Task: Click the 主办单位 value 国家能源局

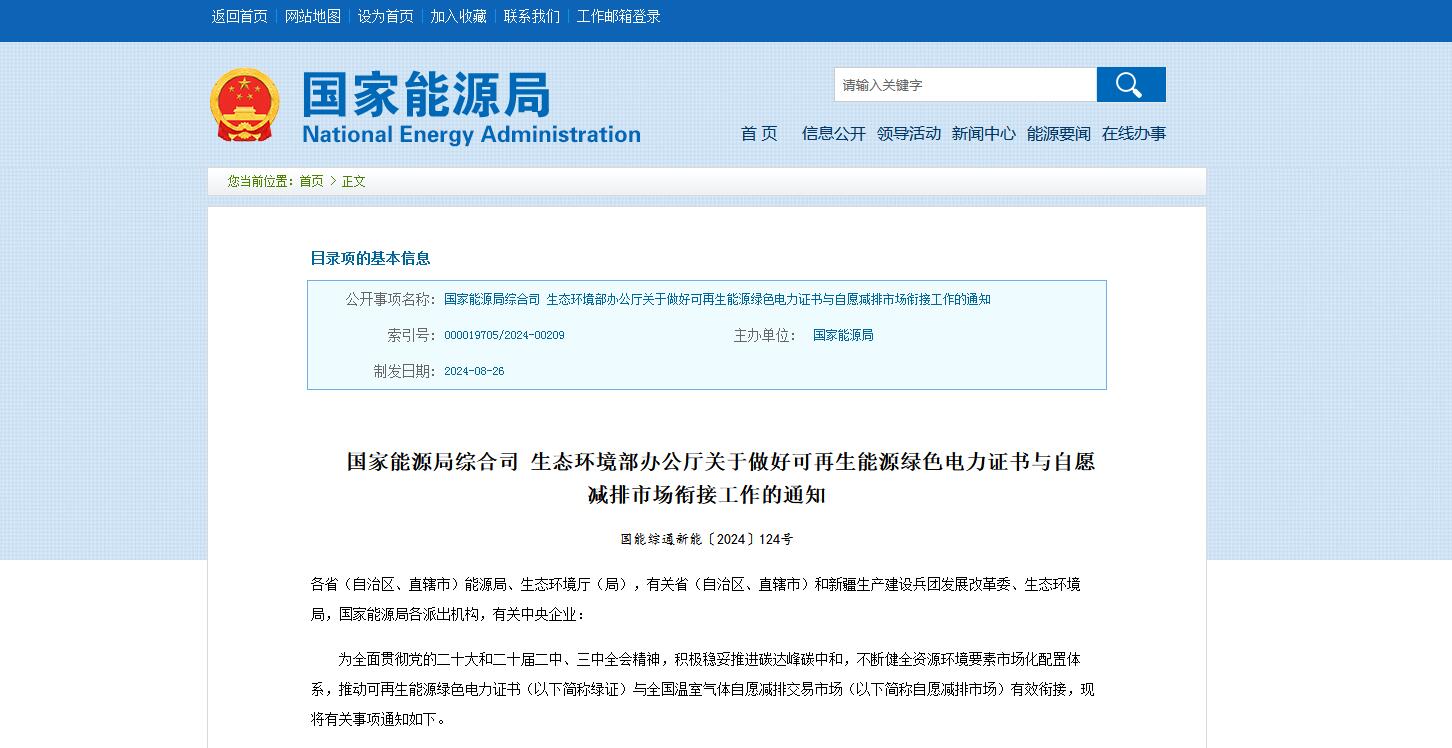Action: pos(843,335)
